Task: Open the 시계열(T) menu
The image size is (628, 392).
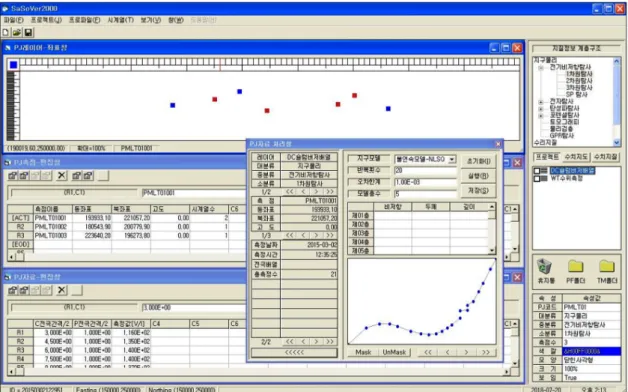Action: pos(121,20)
